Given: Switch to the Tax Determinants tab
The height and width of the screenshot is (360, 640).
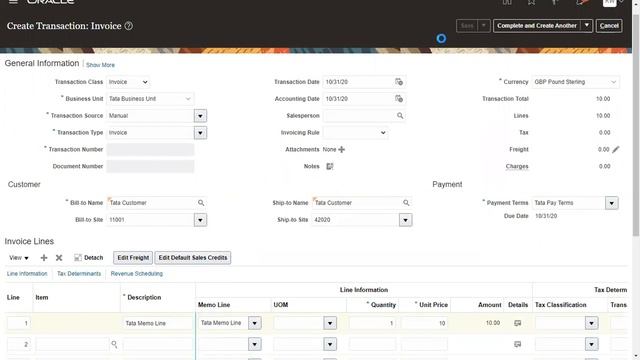Looking at the screenshot, I should pyautogui.click(x=79, y=273).
